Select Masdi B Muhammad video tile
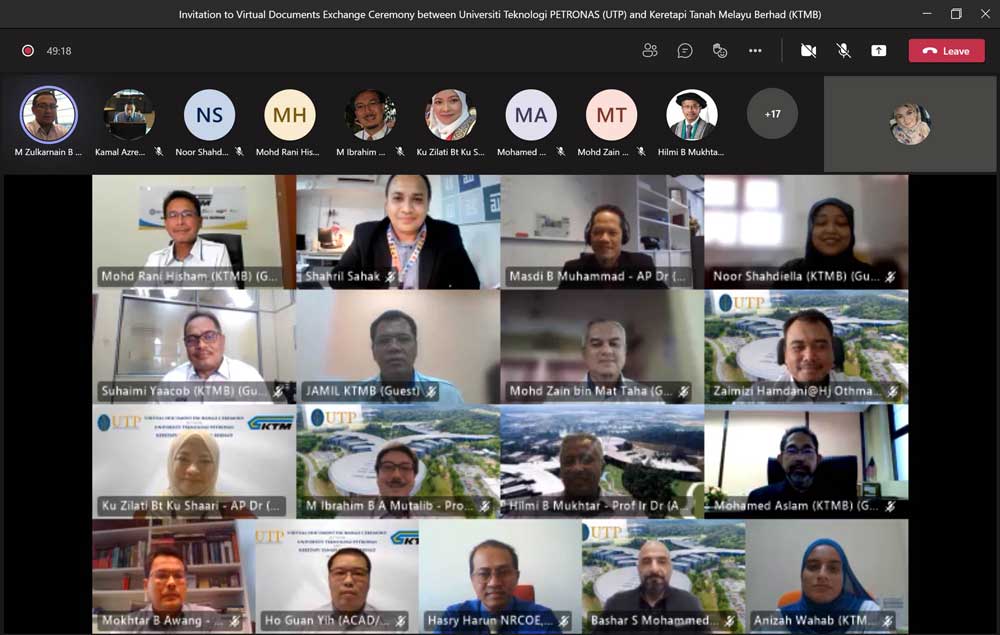Image resolution: width=1000 pixels, height=635 pixels. point(602,232)
